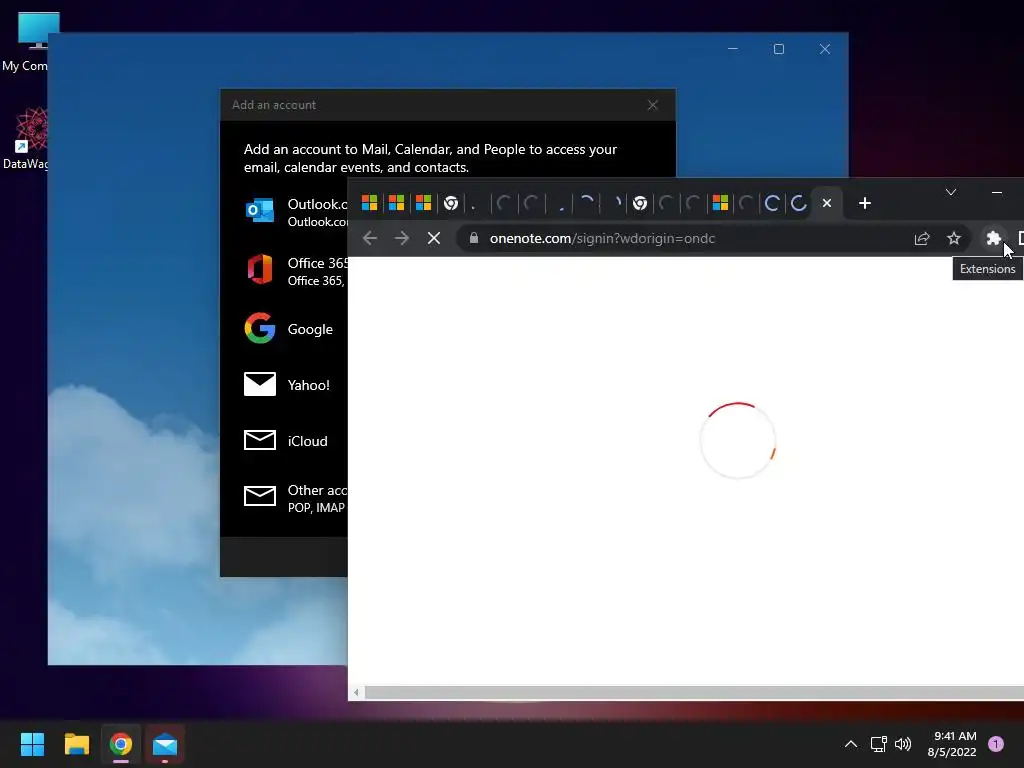Launch File Explorer from the taskbar
This screenshot has height=768, width=1024.
coord(76,744)
